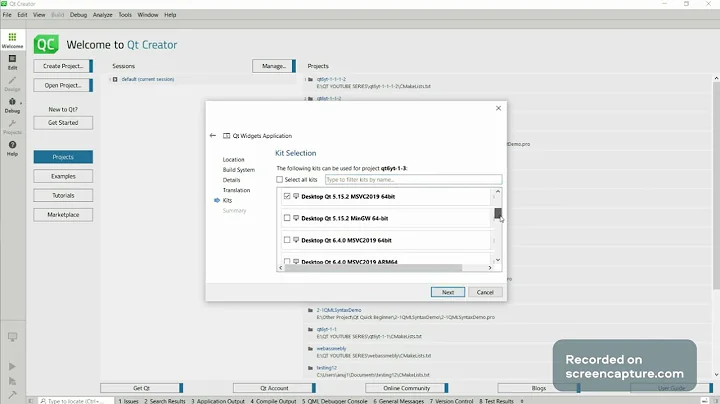The image size is (720, 404).
Task: Click the Qt Creator QC logo
Action: 46,45
